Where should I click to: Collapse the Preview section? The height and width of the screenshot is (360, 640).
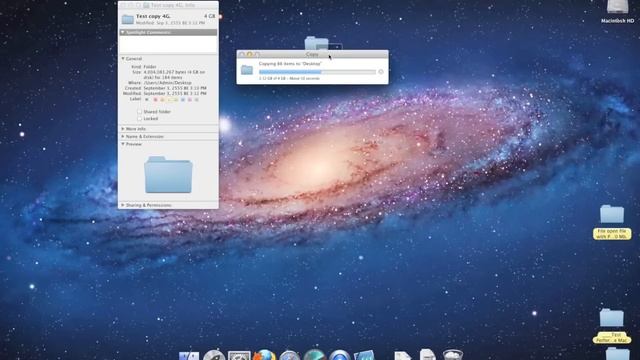[x=123, y=144]
